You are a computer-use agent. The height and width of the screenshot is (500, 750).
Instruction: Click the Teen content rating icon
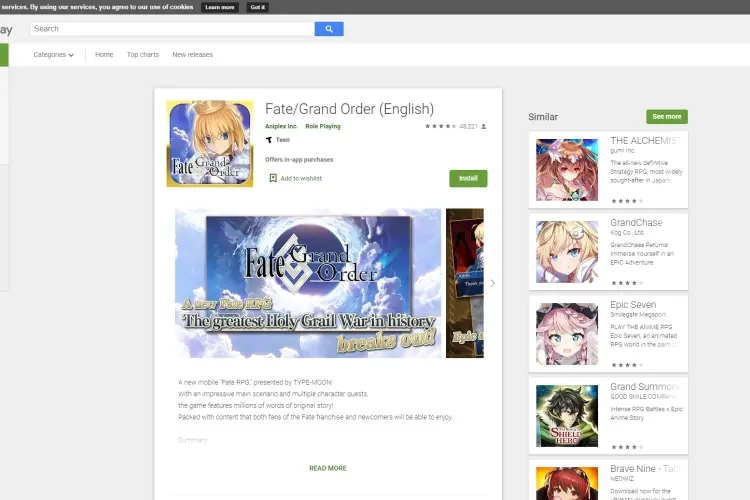269,140
